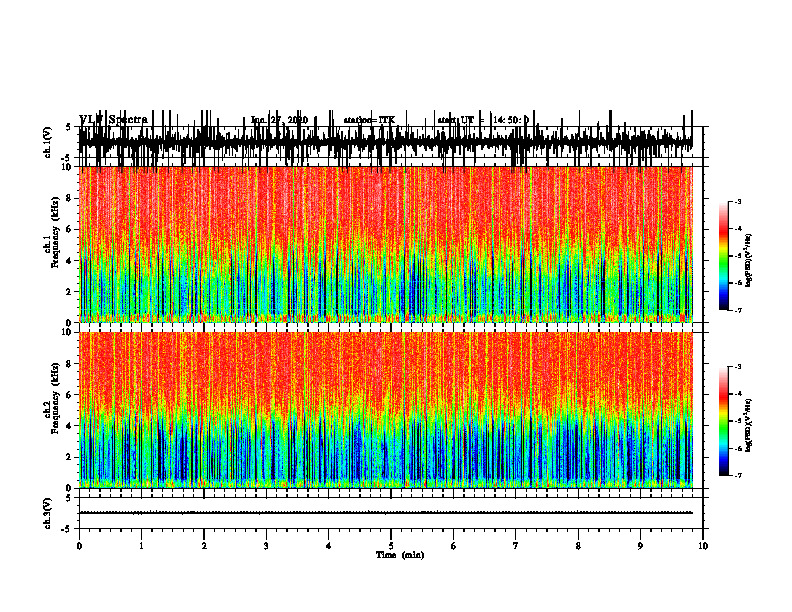Click the 'station=ITK' header label
Viewport: 792px width, 612px height.
369,120
